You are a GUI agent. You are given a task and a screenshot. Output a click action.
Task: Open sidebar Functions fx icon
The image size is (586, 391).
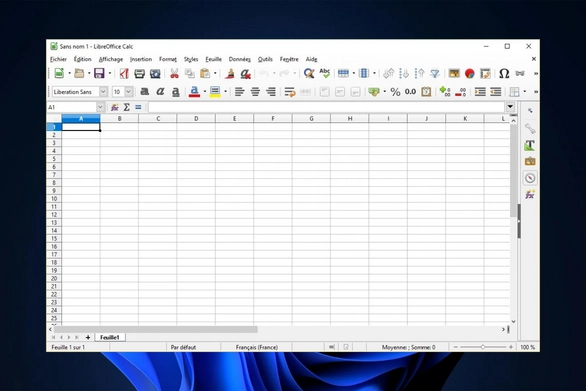(530, 194)
